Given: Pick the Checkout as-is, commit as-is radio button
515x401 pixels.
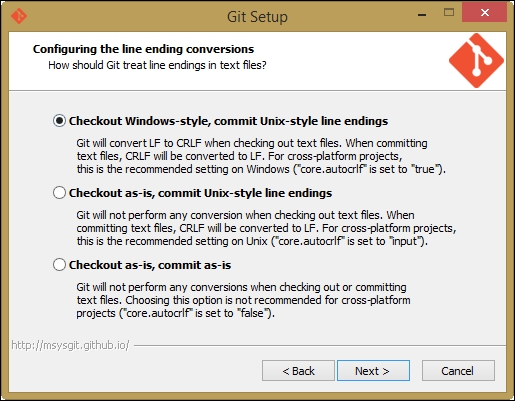Looking at the screenshot, I should tap(59, 265).
